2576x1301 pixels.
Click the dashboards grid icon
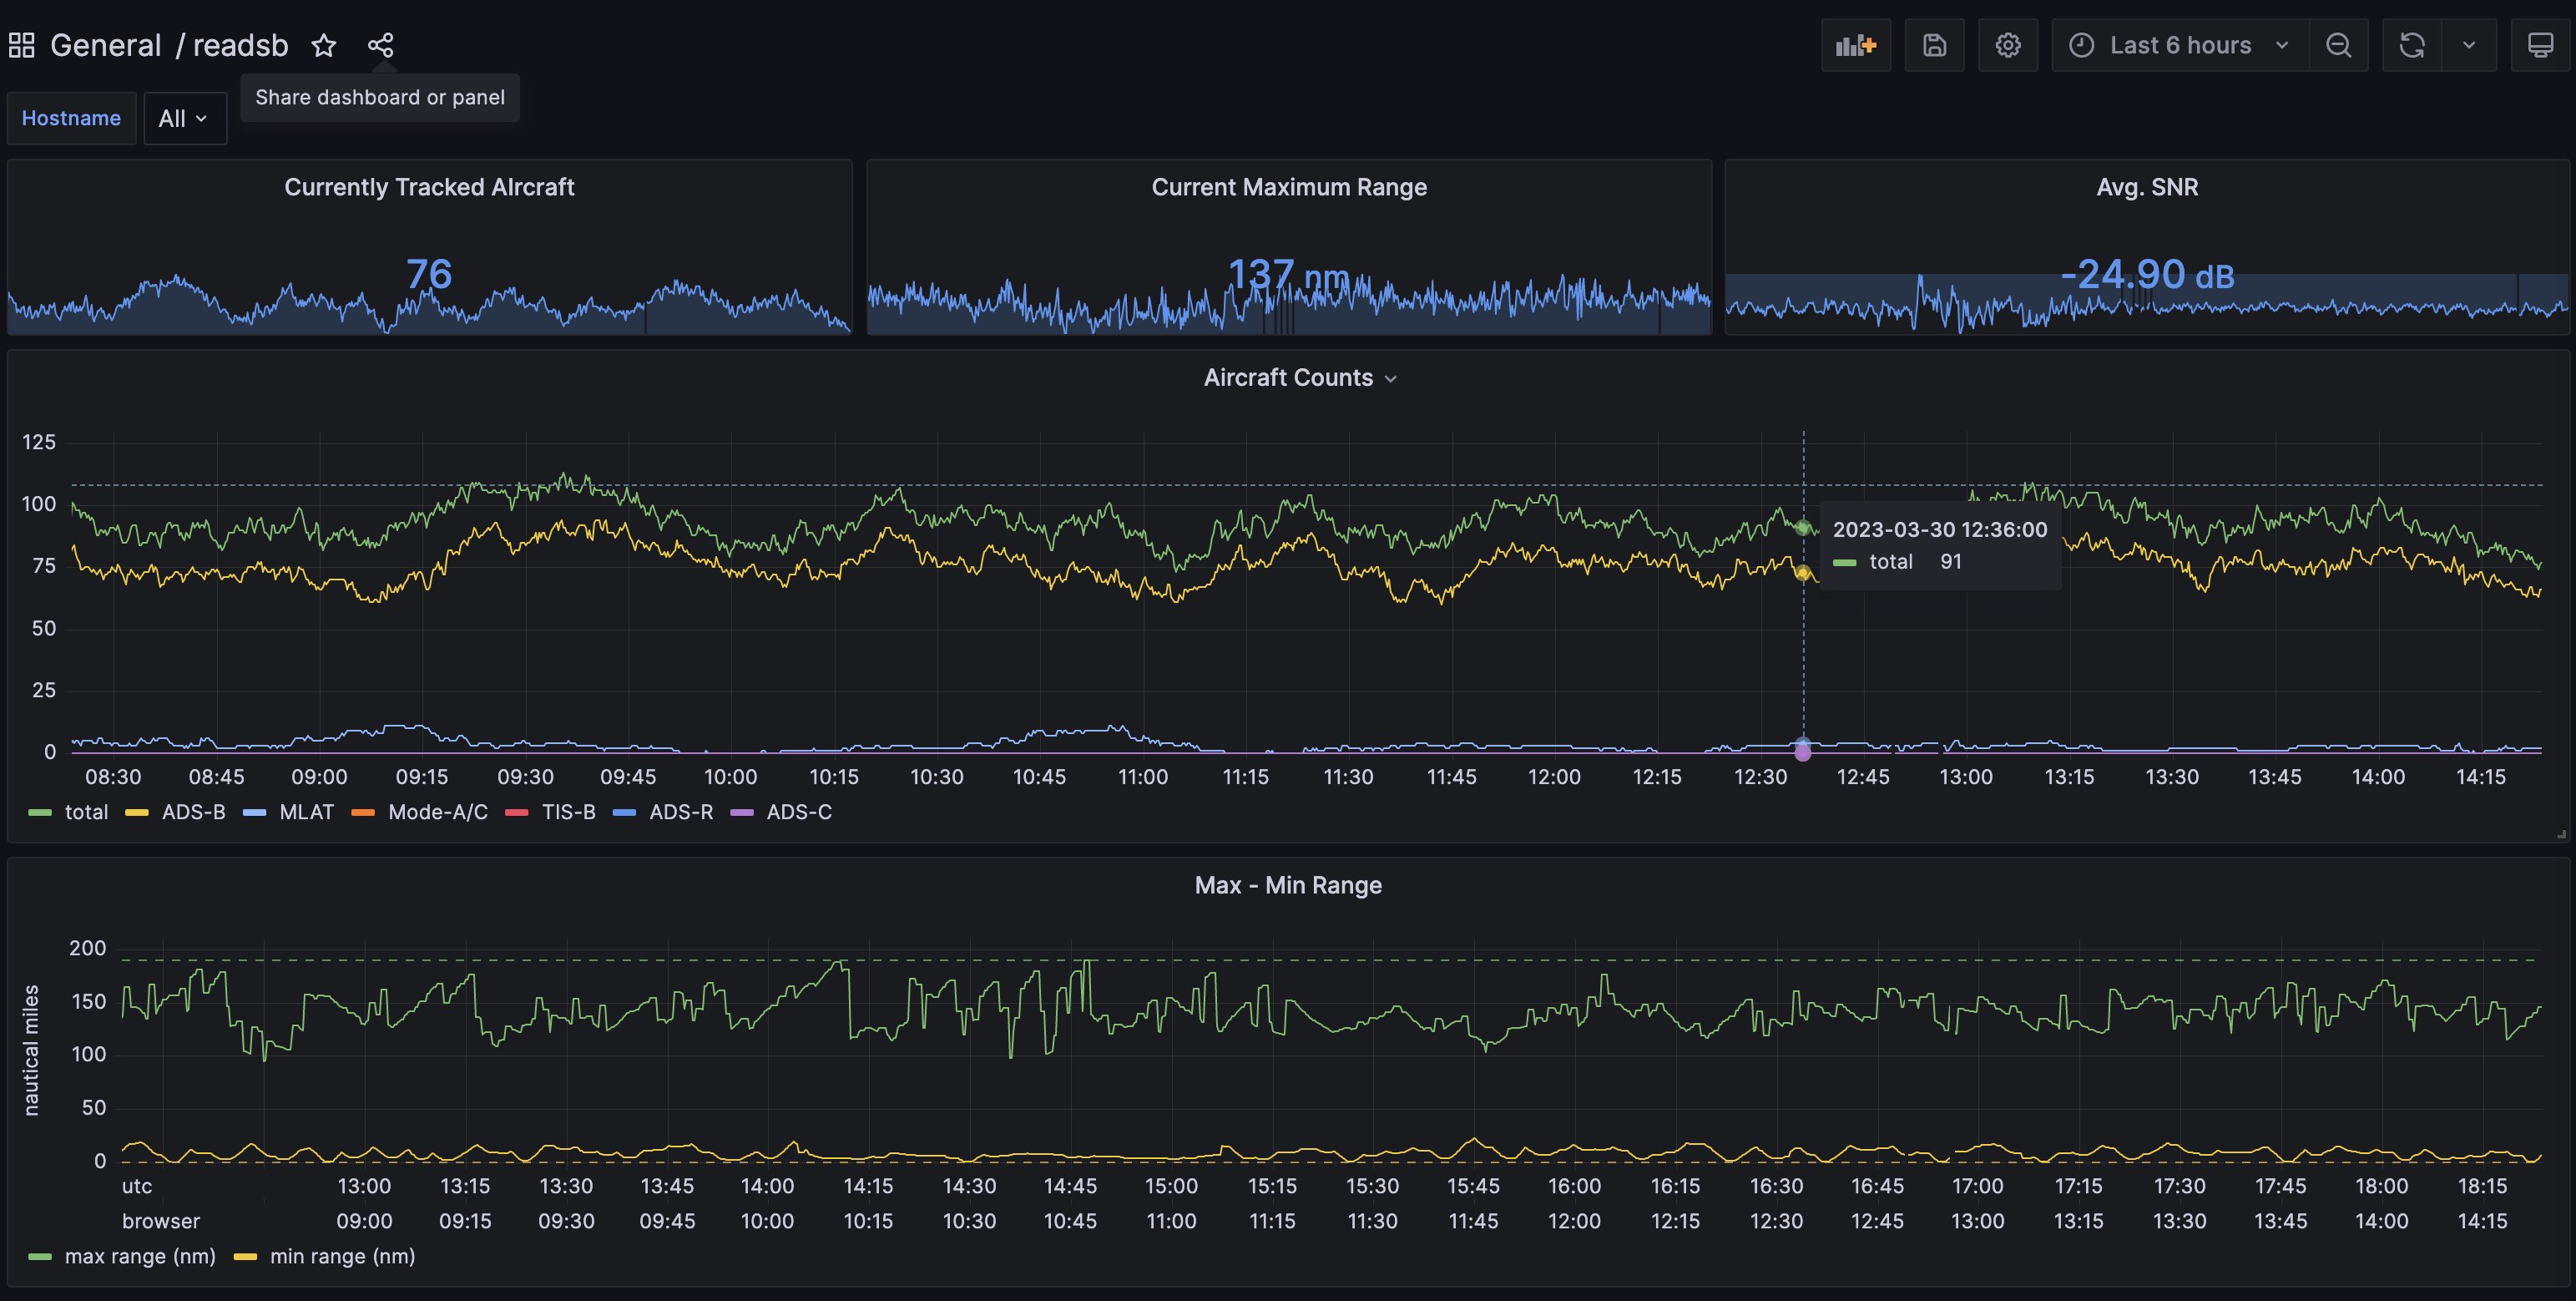pyautogui.click(x=21, y=45)
